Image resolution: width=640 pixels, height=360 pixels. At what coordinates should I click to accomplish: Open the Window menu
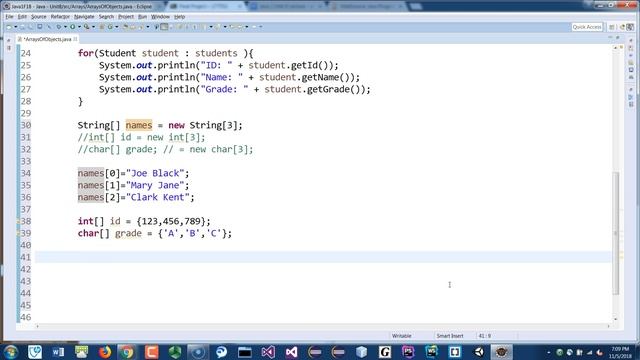coord(160,17)
